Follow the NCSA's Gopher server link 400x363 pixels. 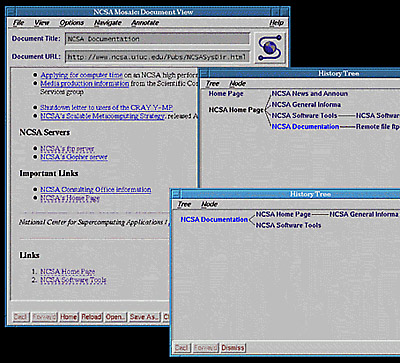pyautogui.click(x=74, y=157)
